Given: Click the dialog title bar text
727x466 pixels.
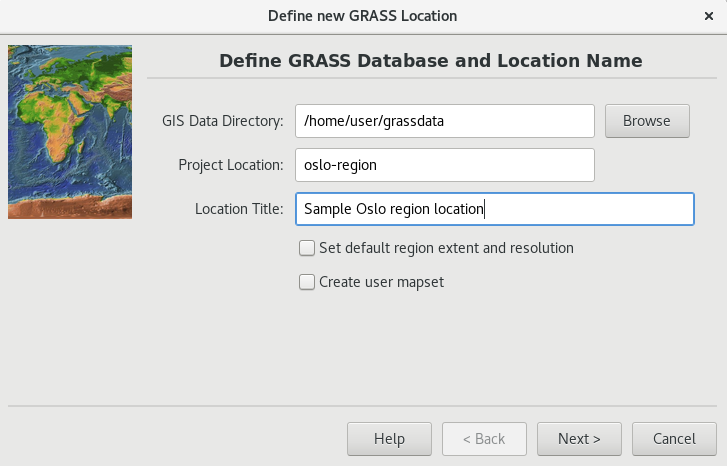Looking at the screenshot, I should click(363, 16).
